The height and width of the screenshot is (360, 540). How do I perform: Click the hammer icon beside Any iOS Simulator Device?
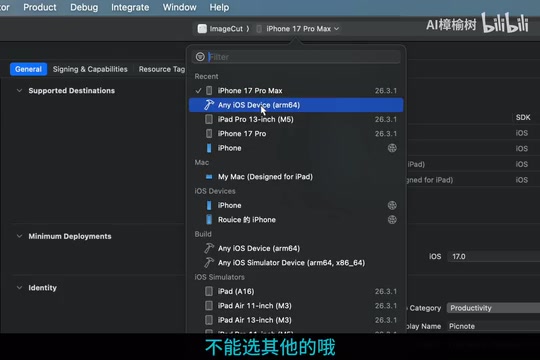tap(209, 263)
